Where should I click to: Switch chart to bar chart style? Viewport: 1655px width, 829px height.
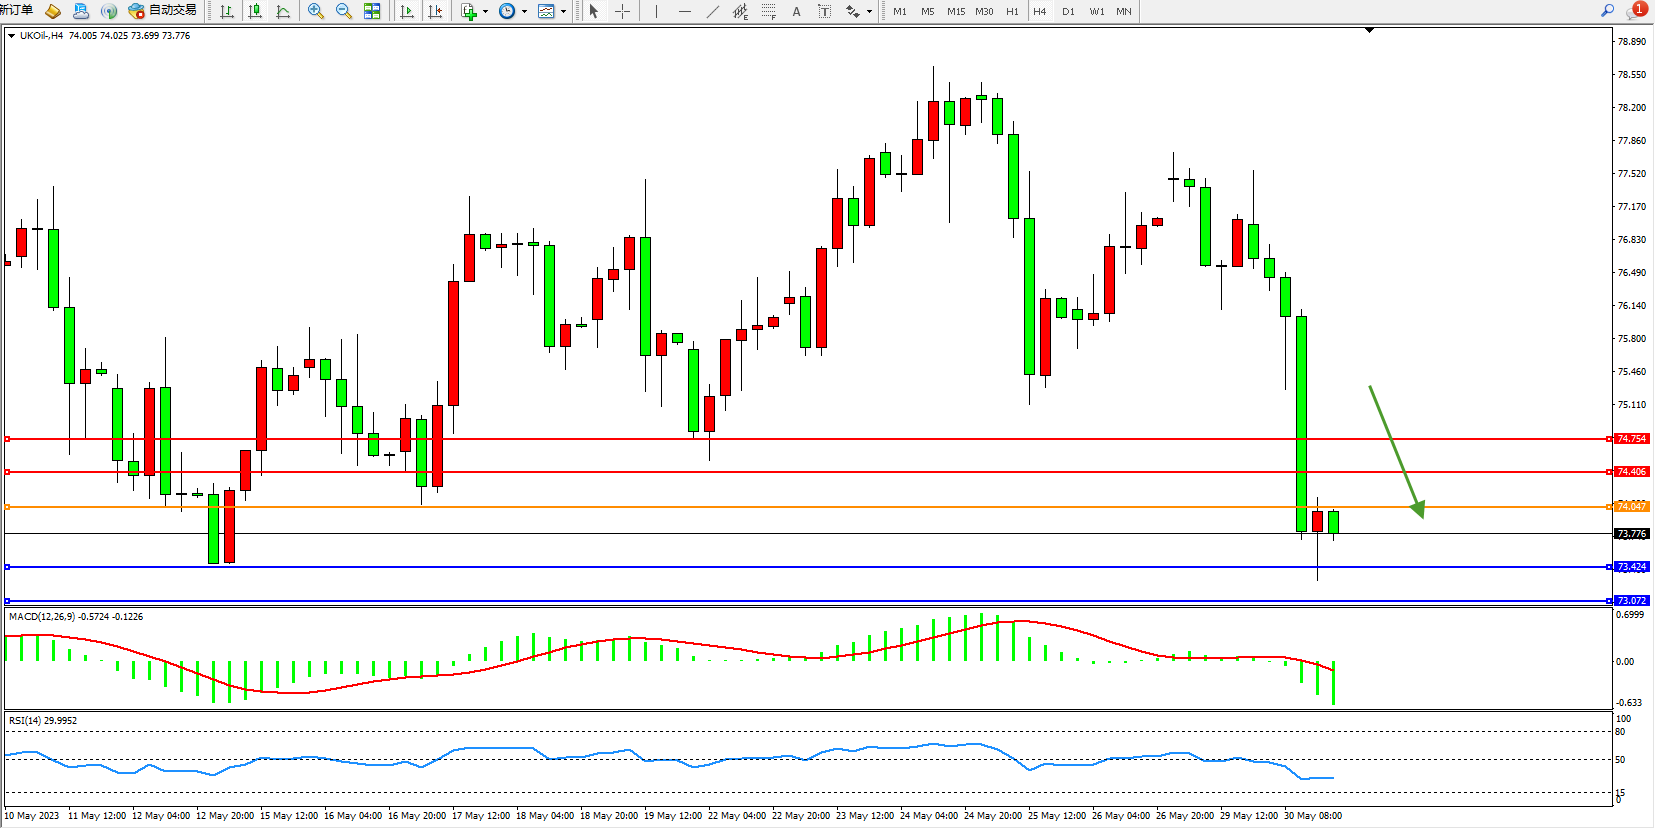pyautogui.click(x=227, y=11)
